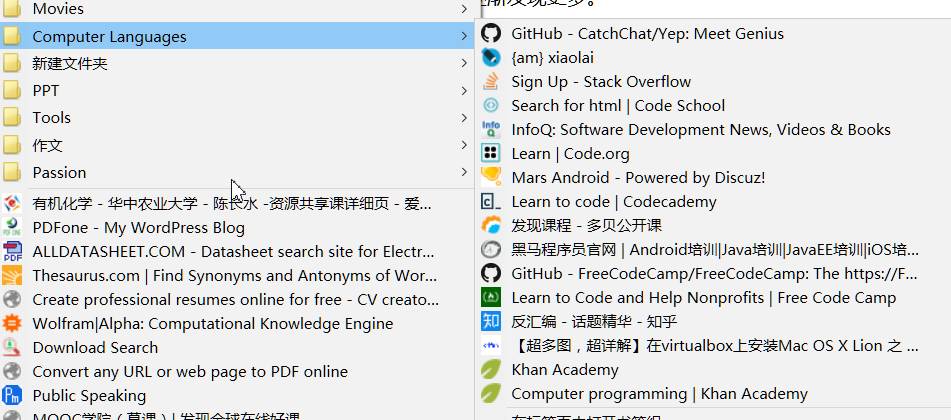The height and width of the screenshot is (420, 951).
Task: Click the 黑马程序员官网 bookmark favicon
Action: point(491,249)
